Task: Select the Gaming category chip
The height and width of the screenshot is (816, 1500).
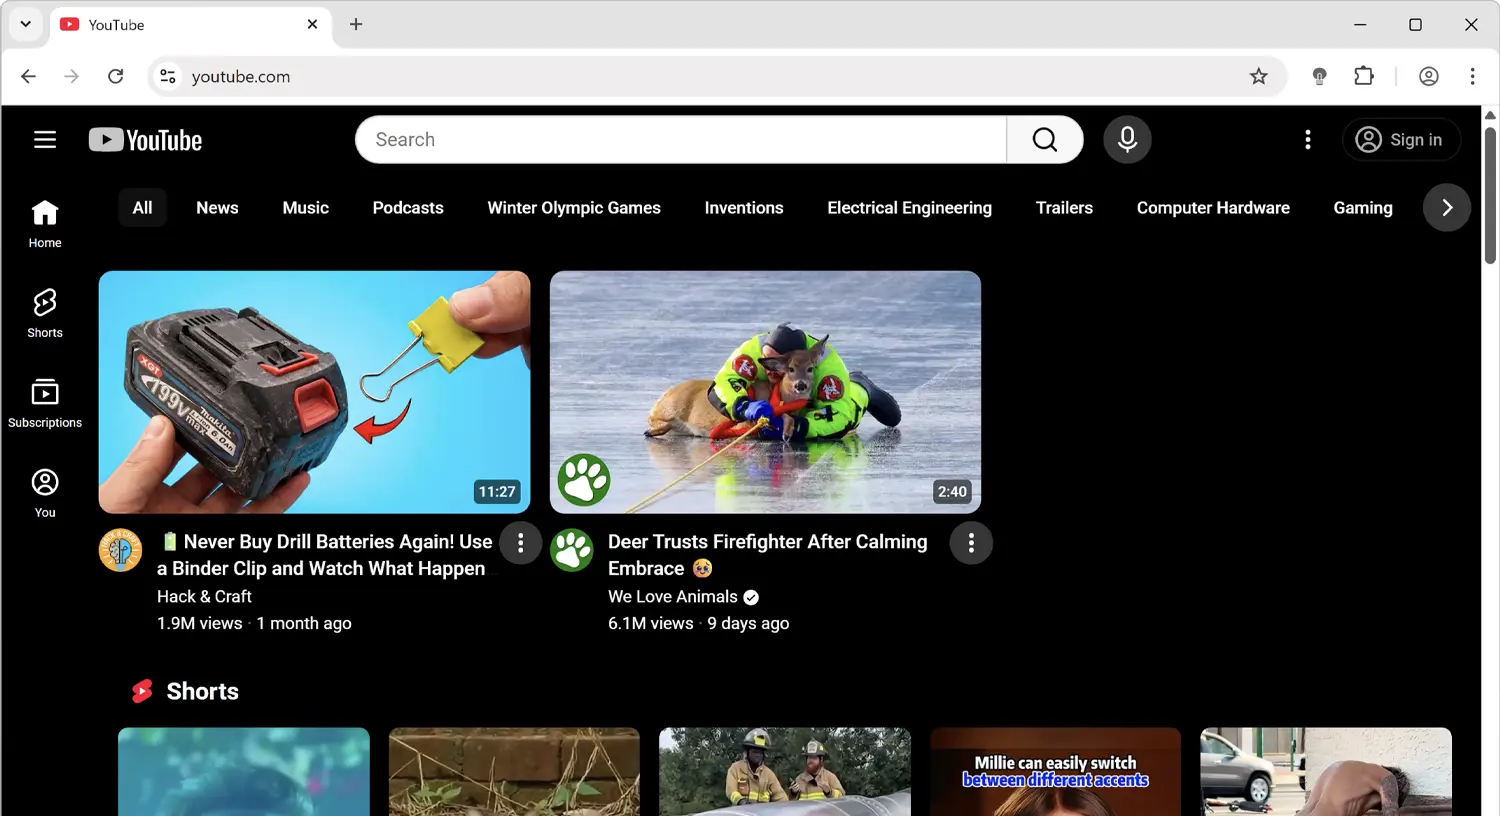Action: (1362, 207)
